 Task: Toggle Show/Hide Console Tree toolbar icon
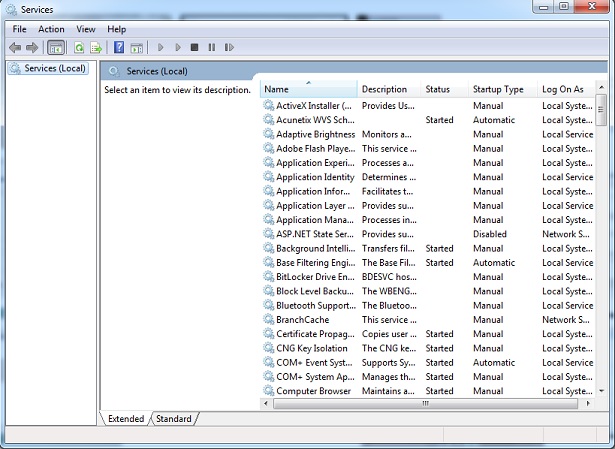point(56,48)
